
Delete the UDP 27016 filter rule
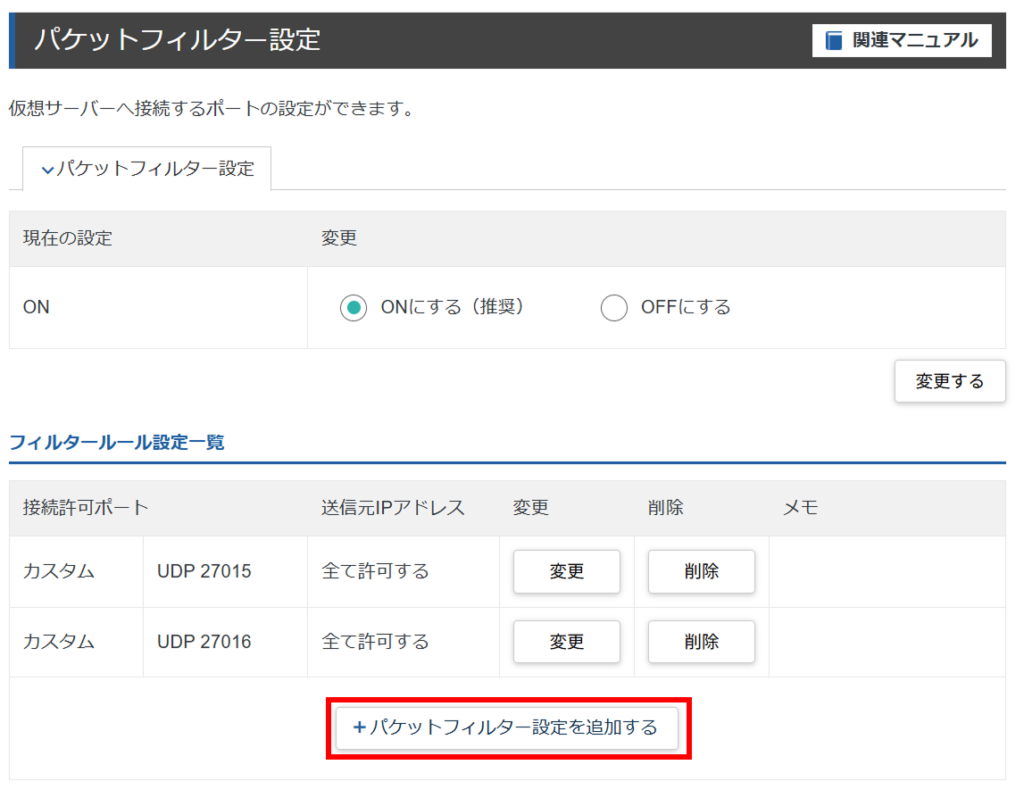(x=701, y=642)
